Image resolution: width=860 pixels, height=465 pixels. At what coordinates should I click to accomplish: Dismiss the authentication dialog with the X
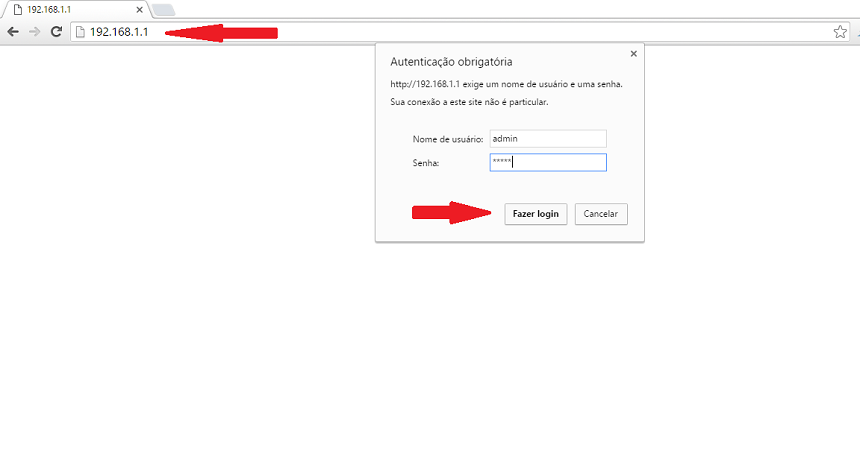click(x=633, y=55)
